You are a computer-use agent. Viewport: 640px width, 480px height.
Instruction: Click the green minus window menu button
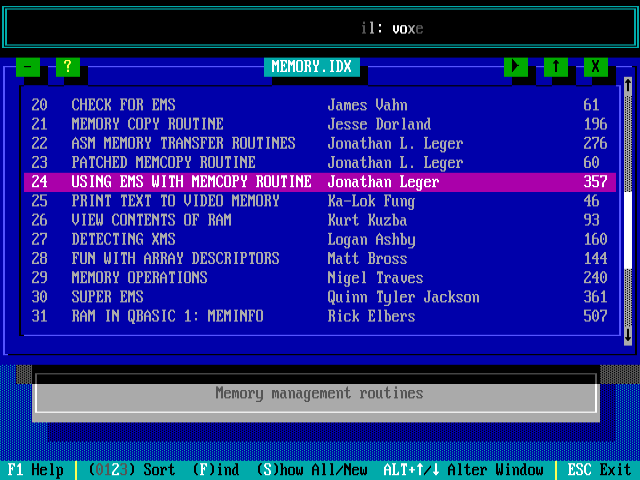tap(28, 66)
